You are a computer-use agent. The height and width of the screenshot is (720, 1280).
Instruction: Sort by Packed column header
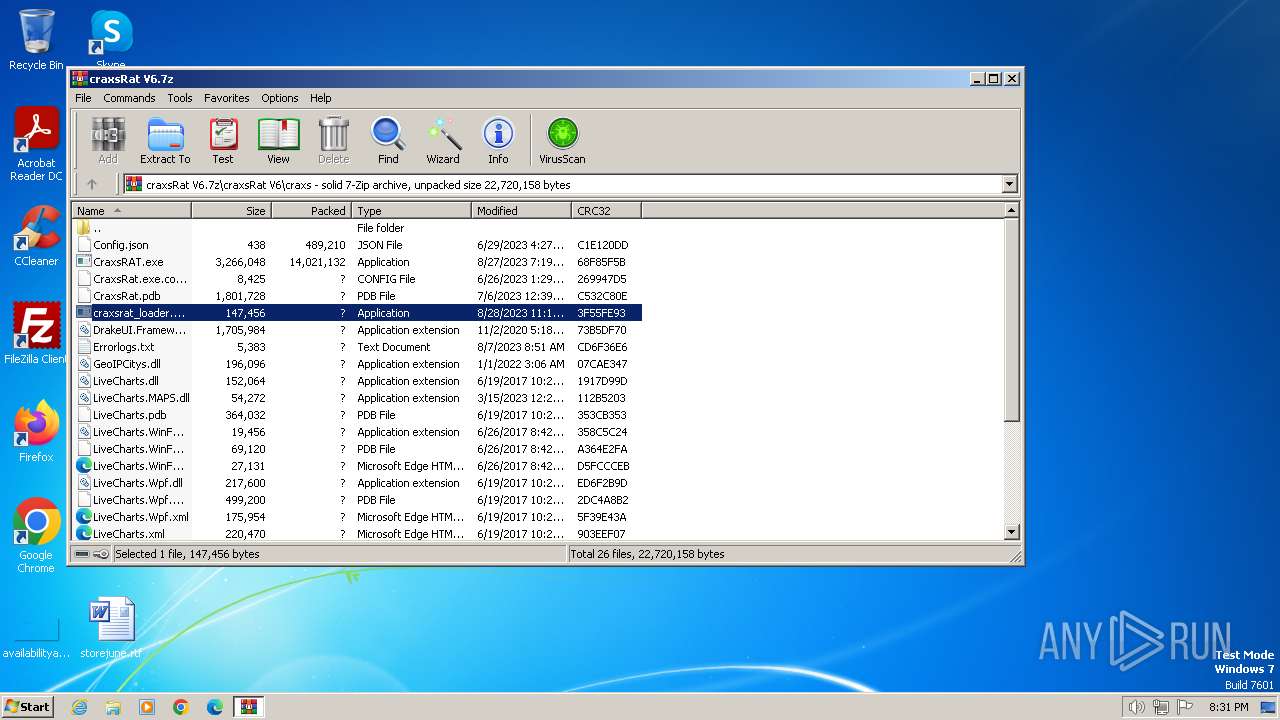coord(311,211)
